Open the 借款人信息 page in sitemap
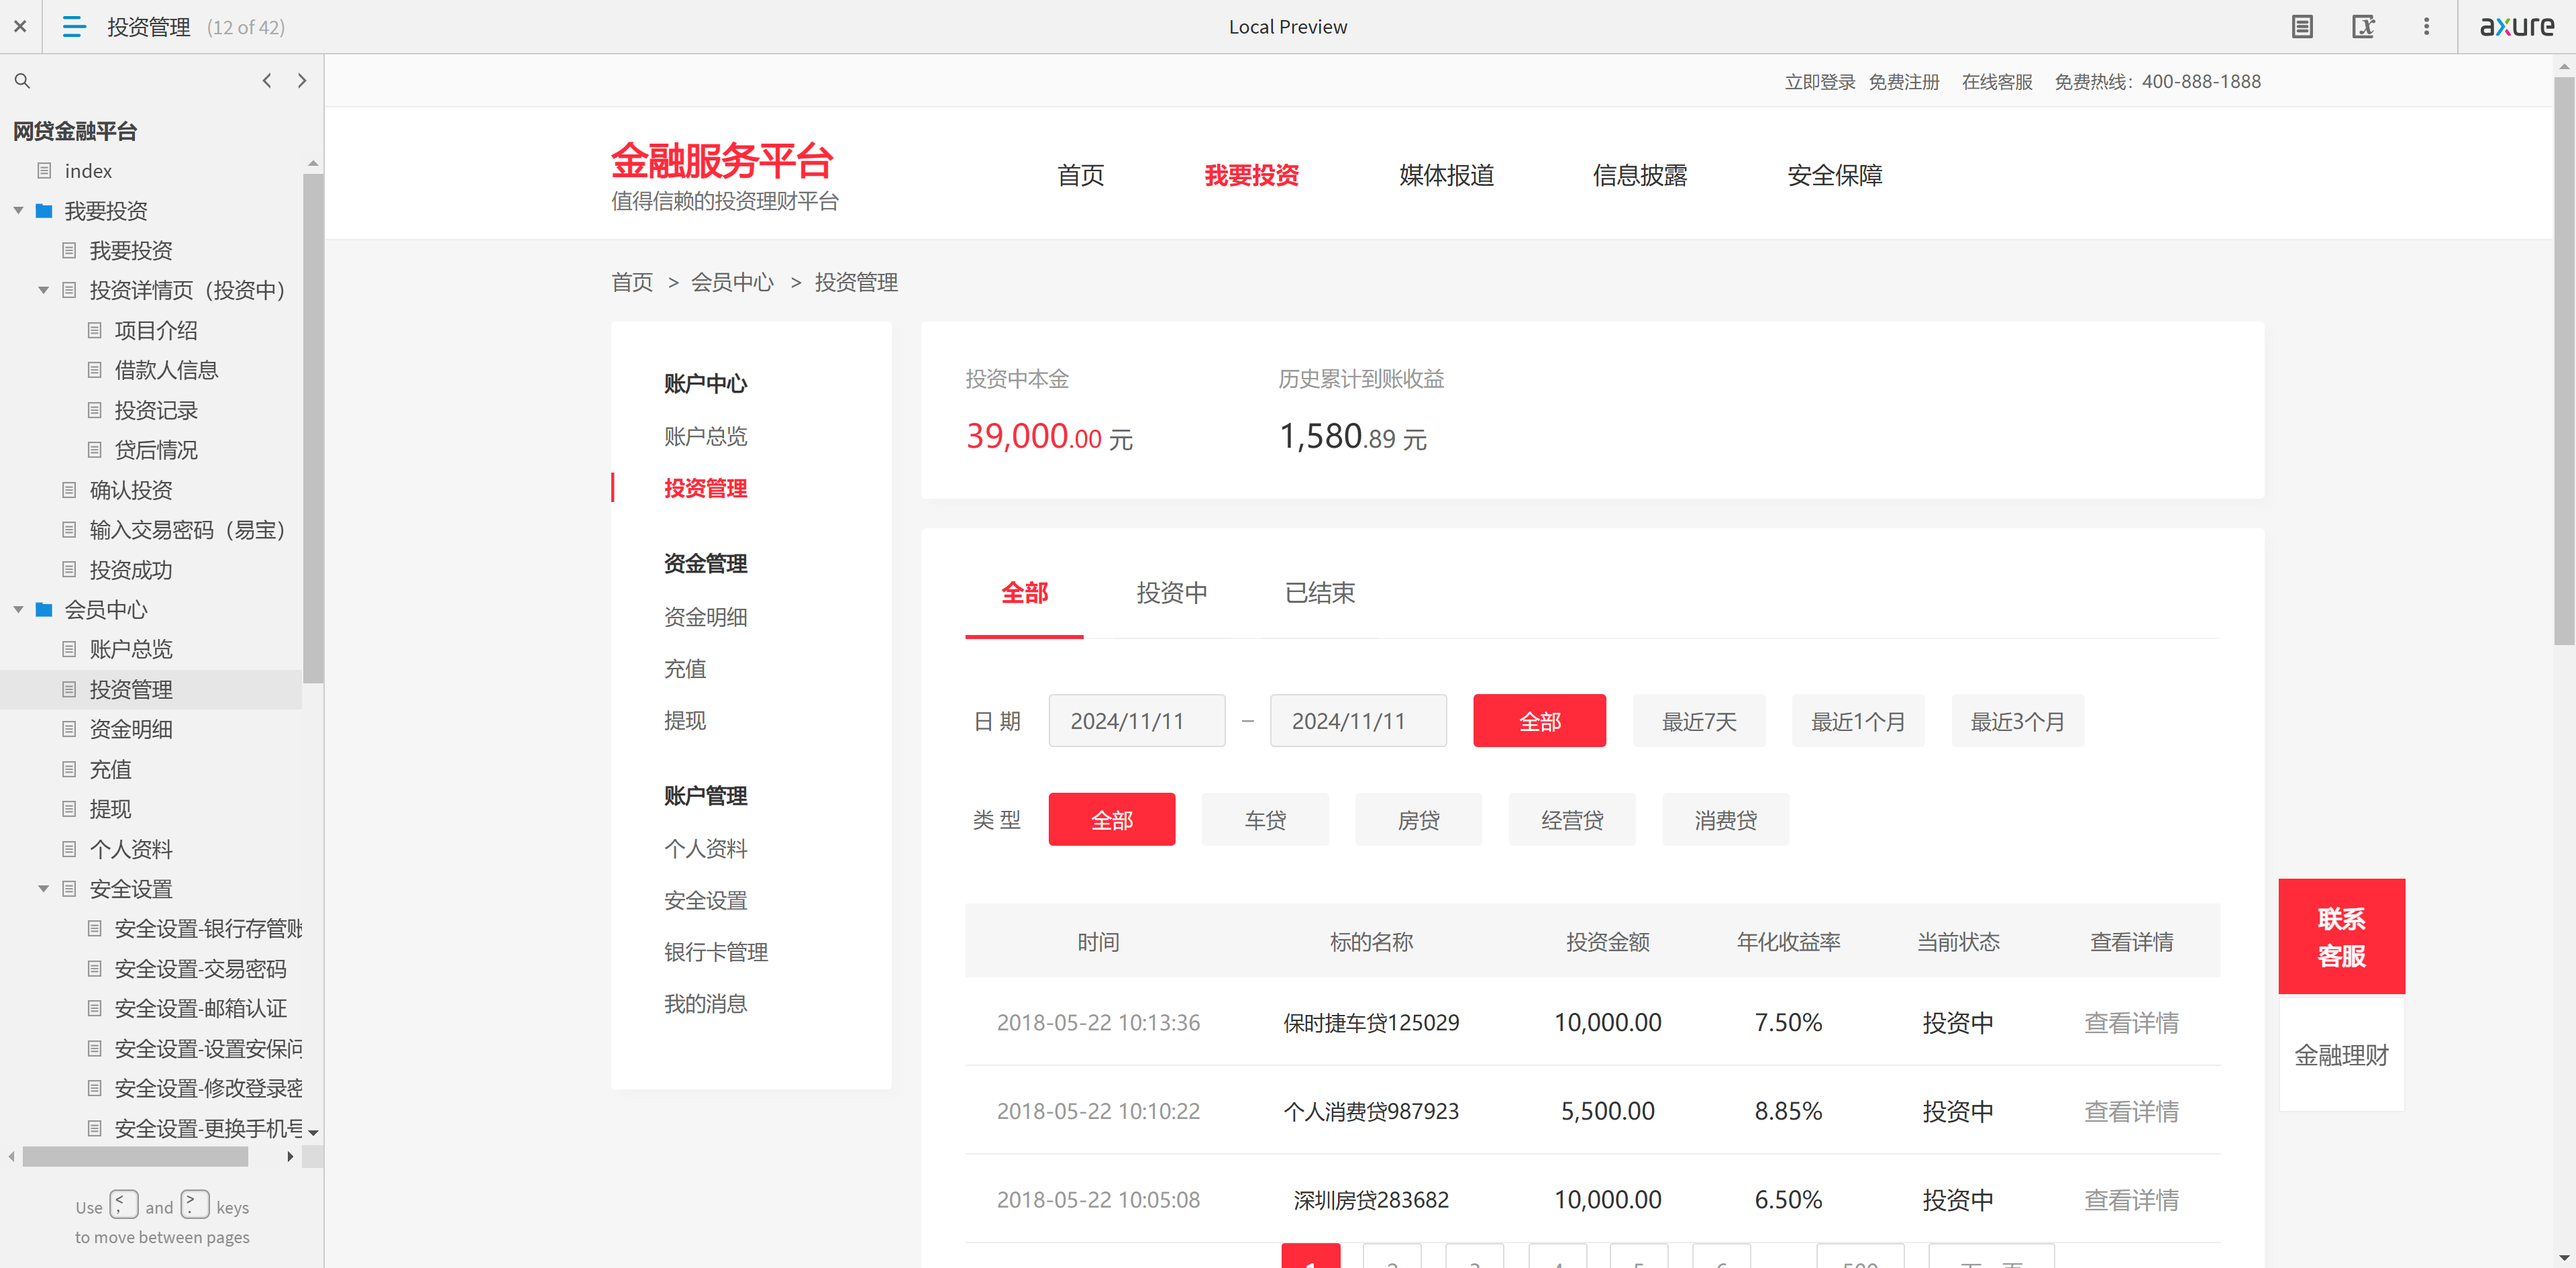 tap(166, 371)
